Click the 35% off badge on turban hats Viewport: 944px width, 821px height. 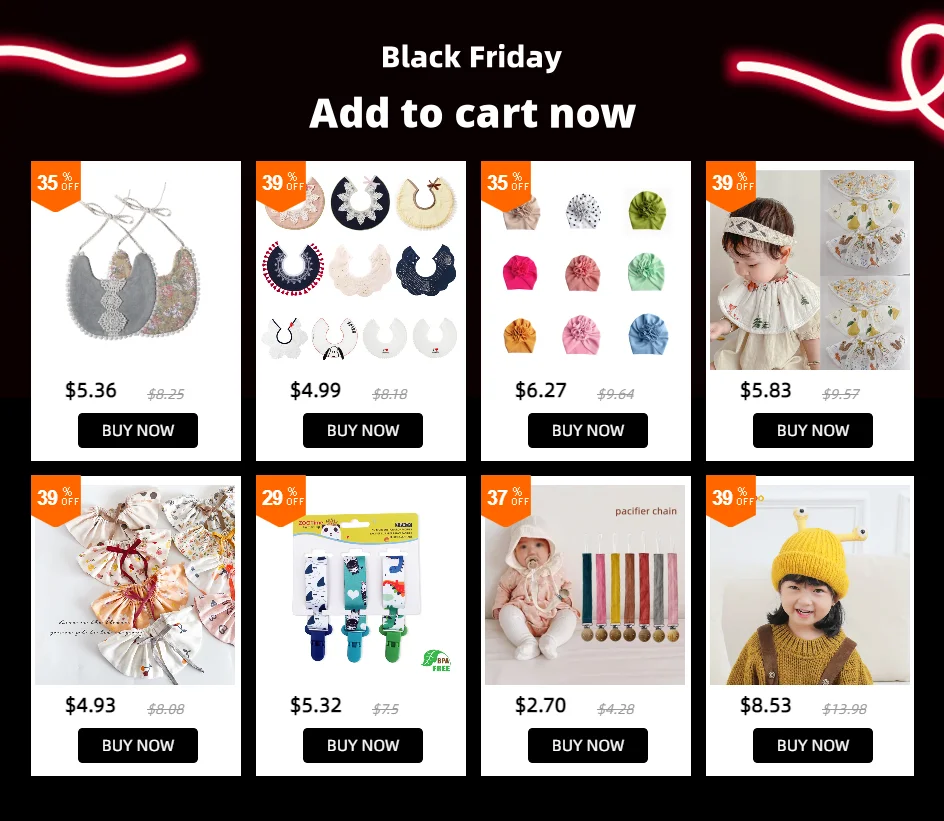[x=506, y=185]
